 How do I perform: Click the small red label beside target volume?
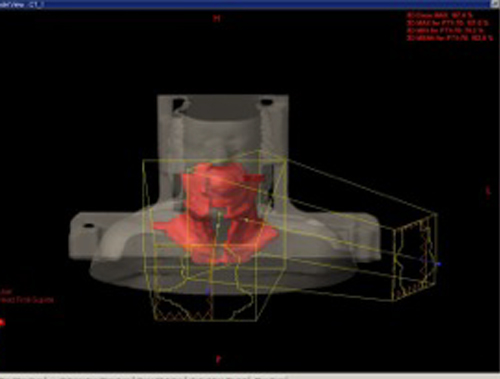point(255,178)
